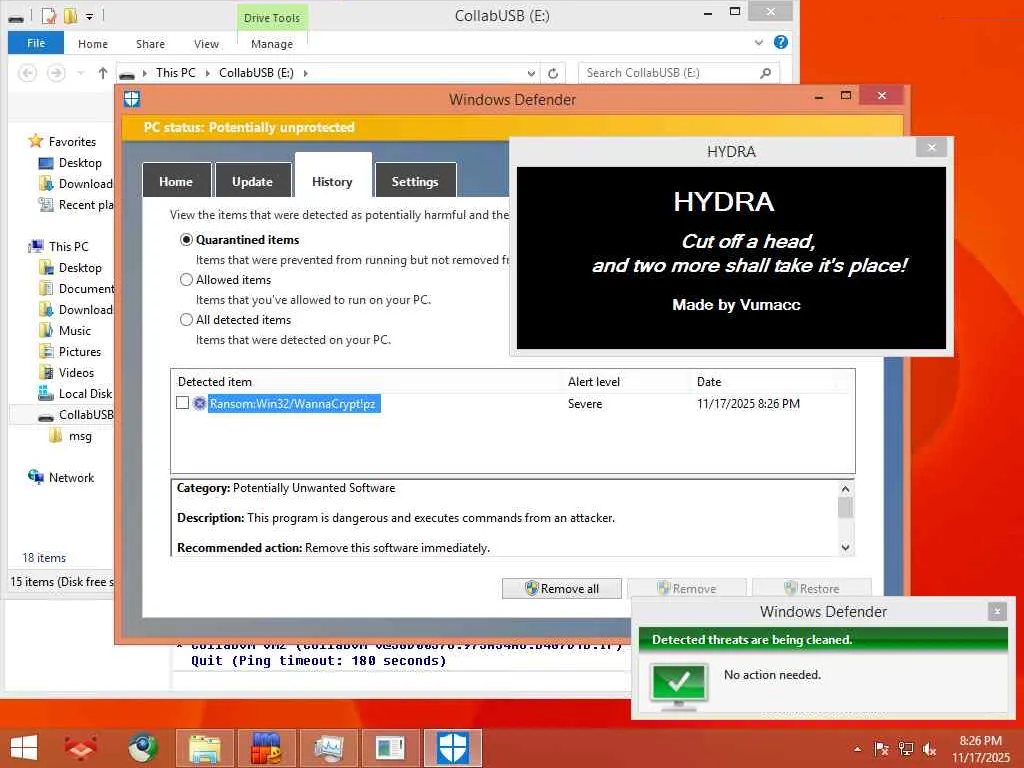The image size is (1024, 768).
Task: Close the HYDRA popup window
Action: pos(931,148)
